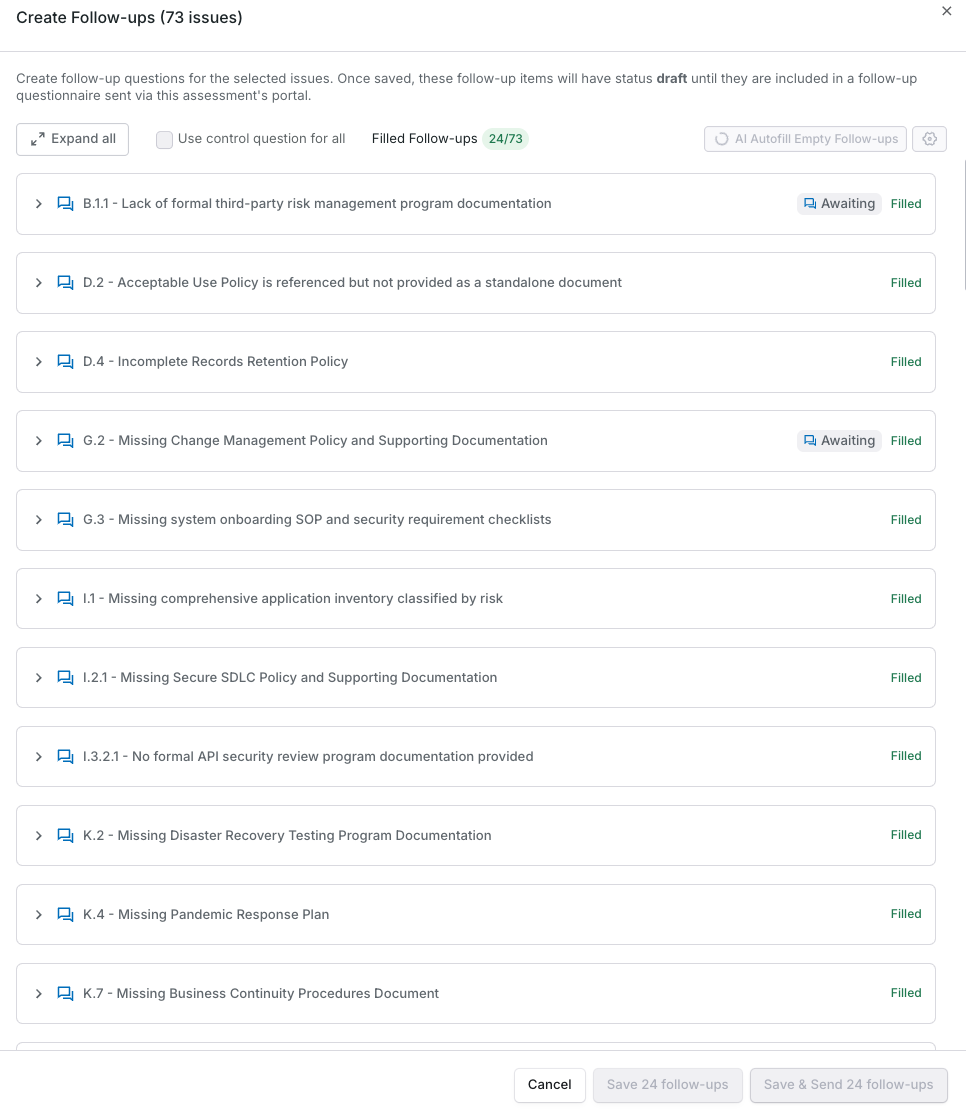Image resolution: width=966 pixels, height=1113 pixels.
Task: Open the autofill settings gear icon
Action: pos(930,139)
